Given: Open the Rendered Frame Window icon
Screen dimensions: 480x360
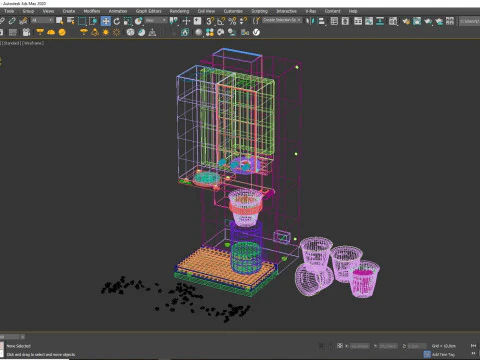Looking at the screenshot, I should [x=417, y=21].
